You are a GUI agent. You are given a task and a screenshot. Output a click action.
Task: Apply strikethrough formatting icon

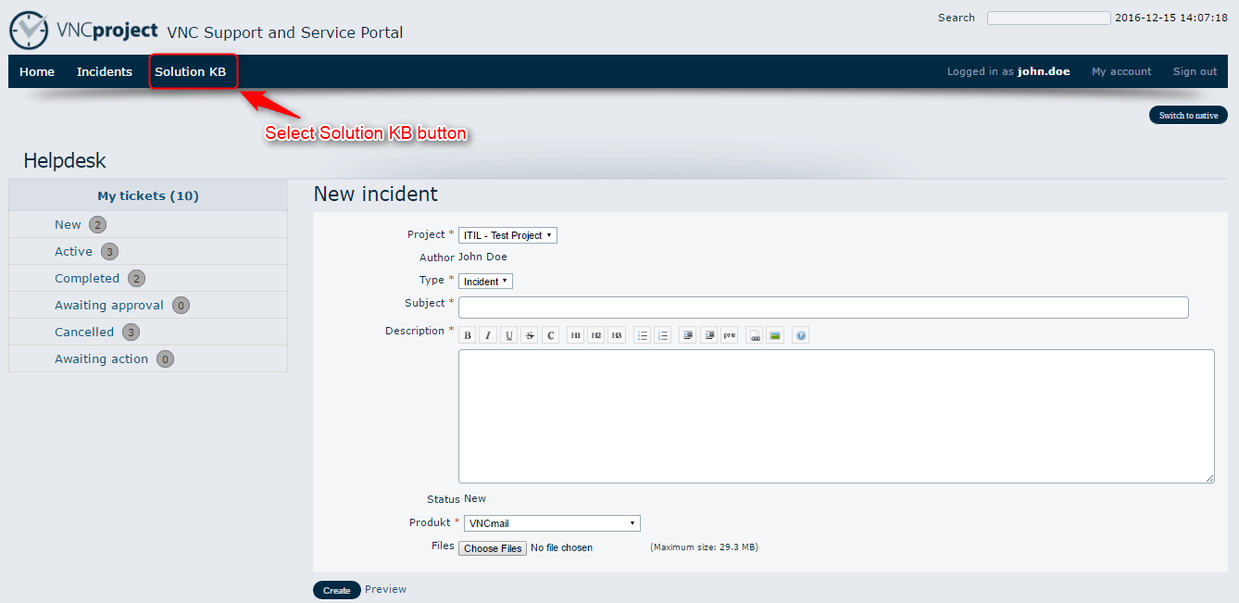point(530,336)
